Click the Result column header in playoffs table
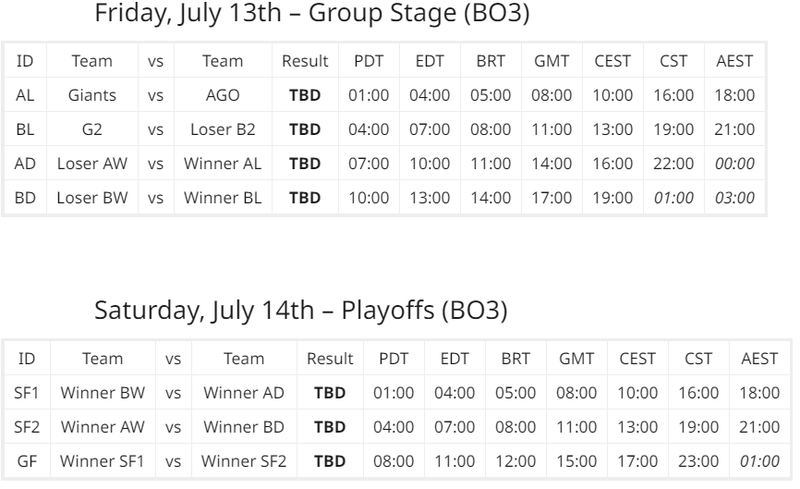 (x=330, y=358)
